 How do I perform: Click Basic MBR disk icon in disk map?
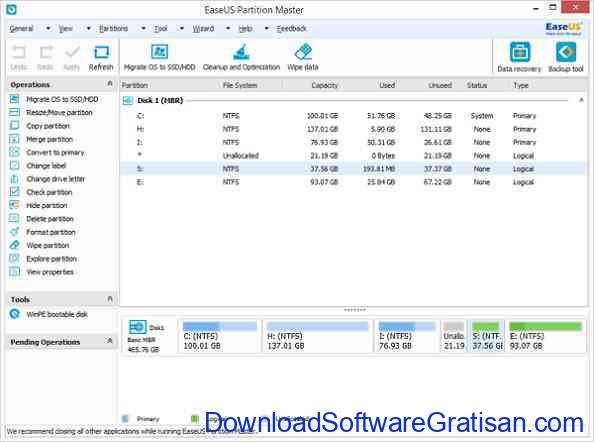[137, 327]
